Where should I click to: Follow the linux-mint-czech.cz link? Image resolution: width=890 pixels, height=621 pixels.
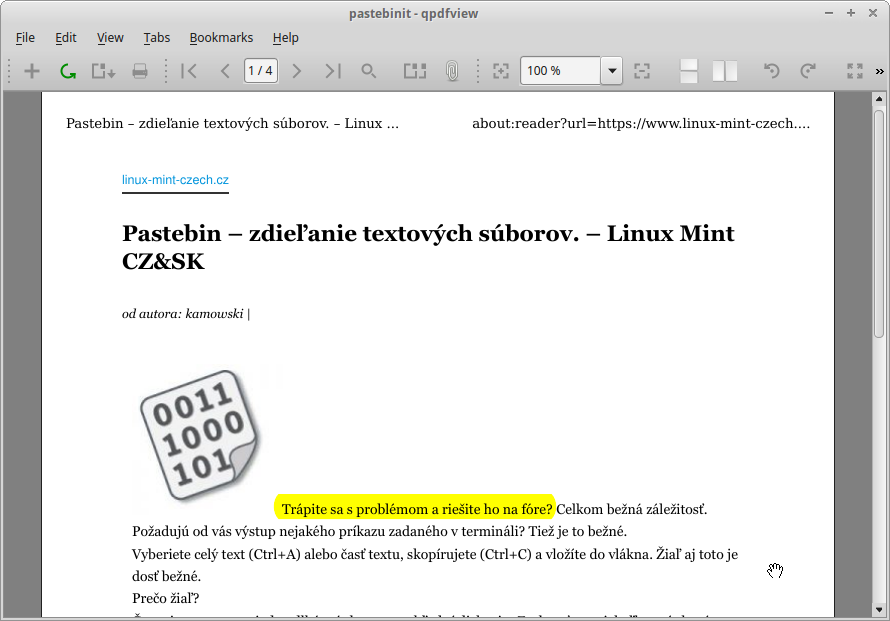175,180
